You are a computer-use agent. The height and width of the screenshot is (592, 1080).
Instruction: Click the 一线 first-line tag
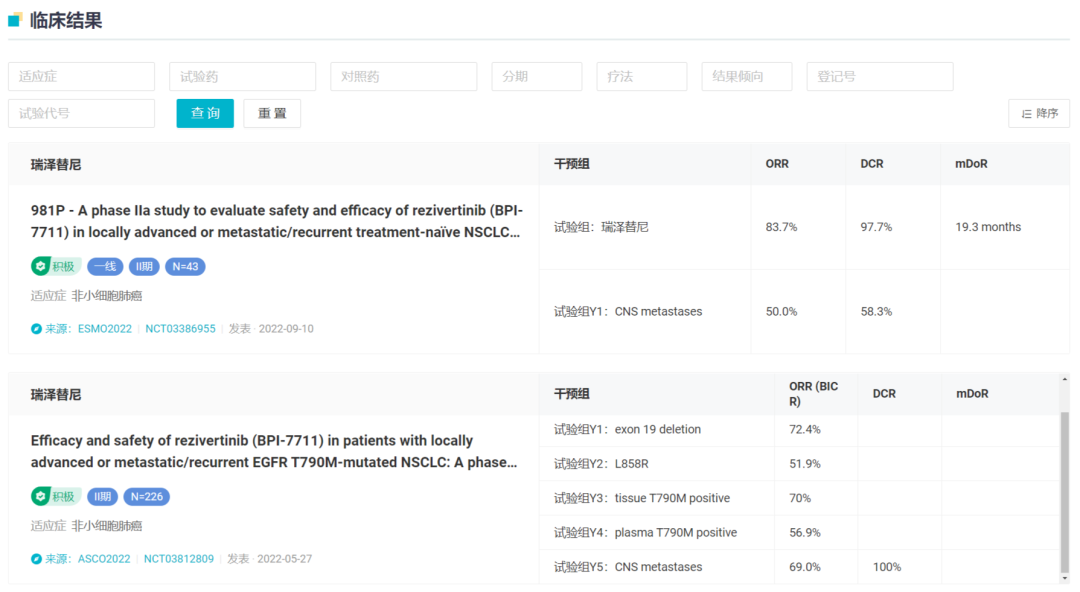point(105,267)
